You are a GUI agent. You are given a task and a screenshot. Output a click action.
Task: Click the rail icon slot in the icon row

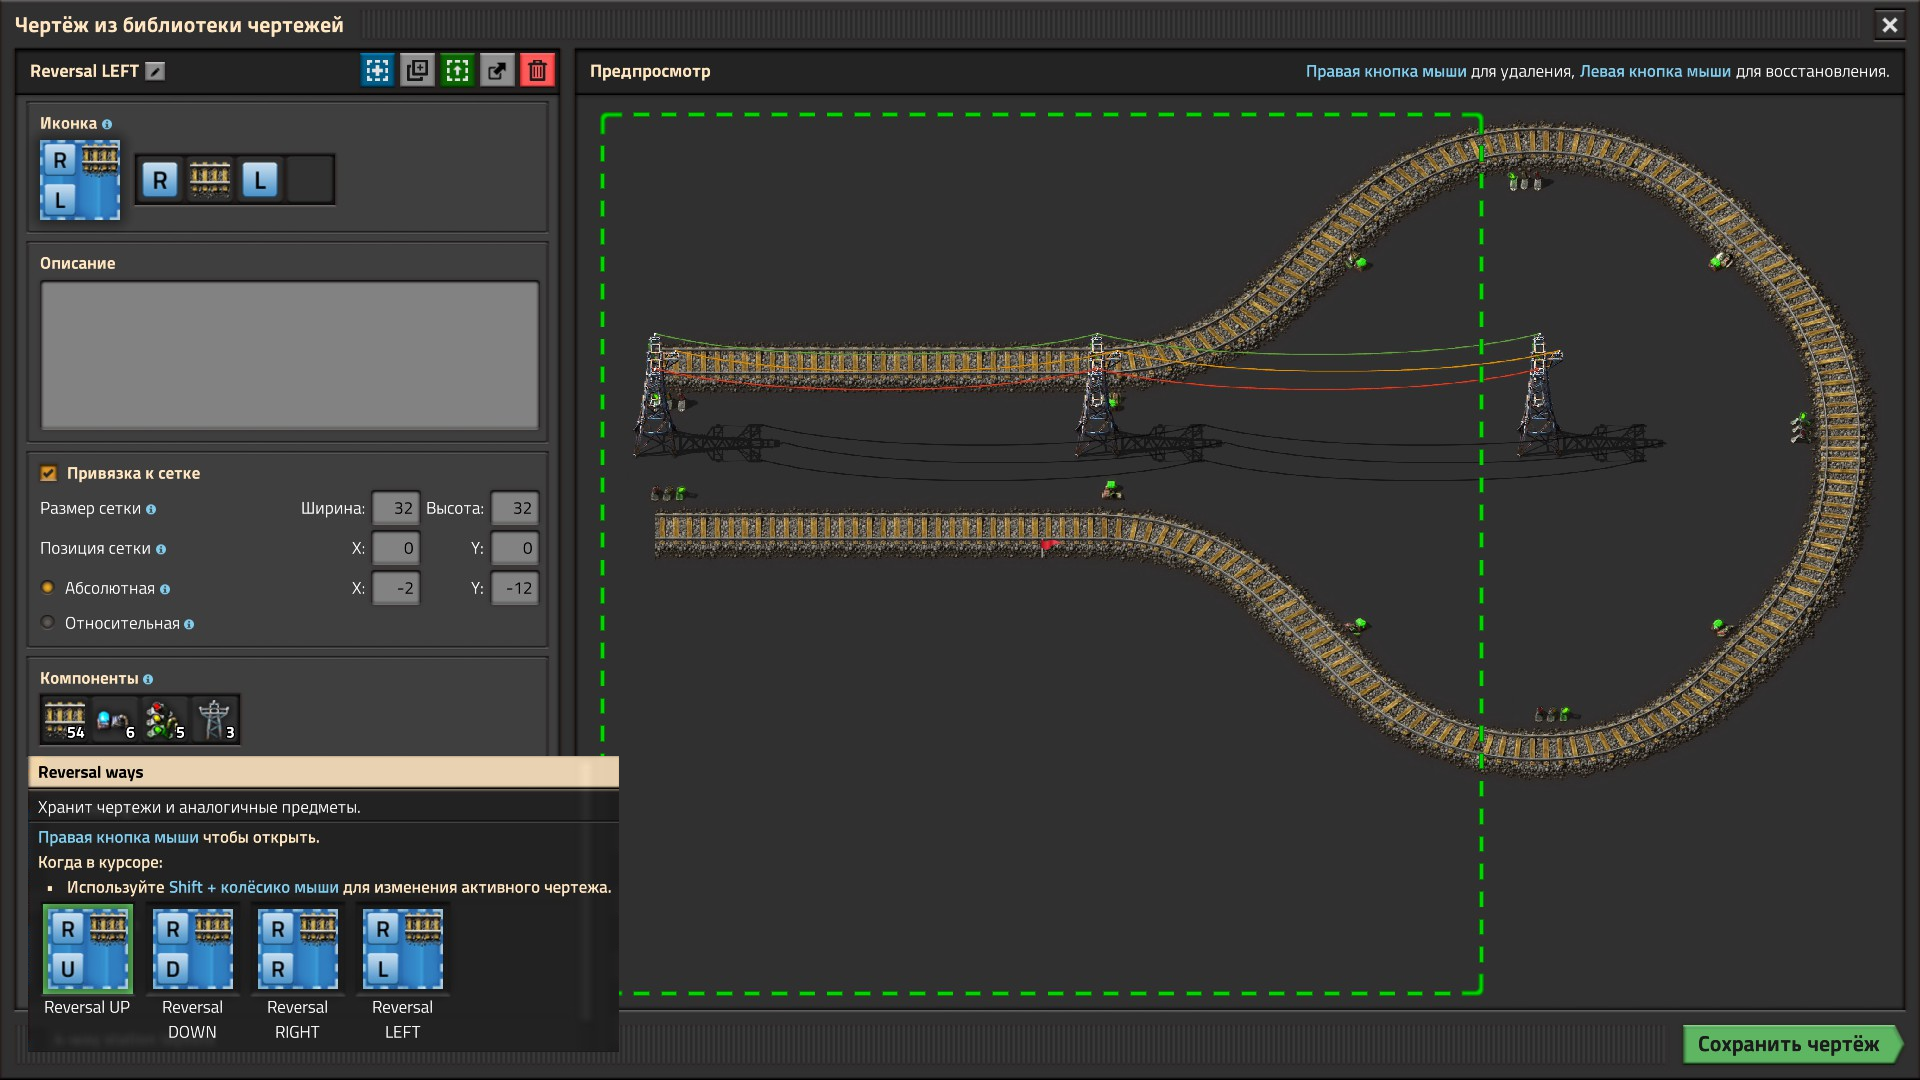210,180
